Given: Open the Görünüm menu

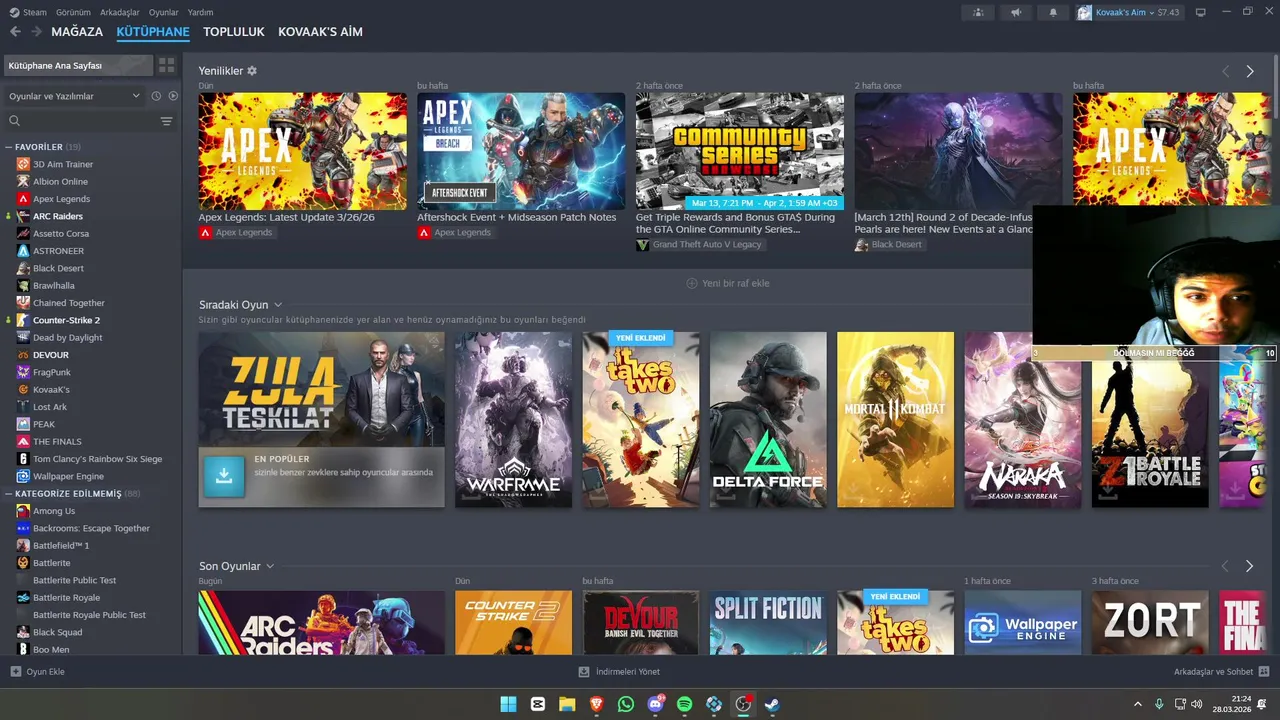Looking at the screenshot, I should pos(73,12).
